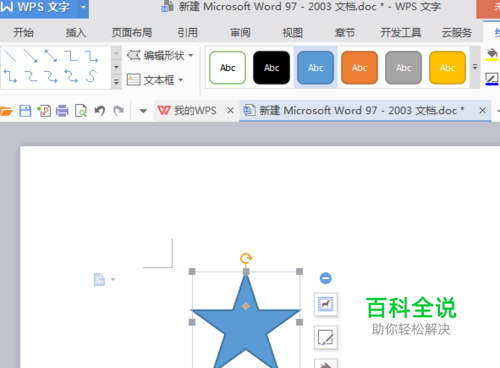The height and width of the screenshot is (368, 500).
Task: Click the star's orange adjustment diamond
Action: point(246,306)
